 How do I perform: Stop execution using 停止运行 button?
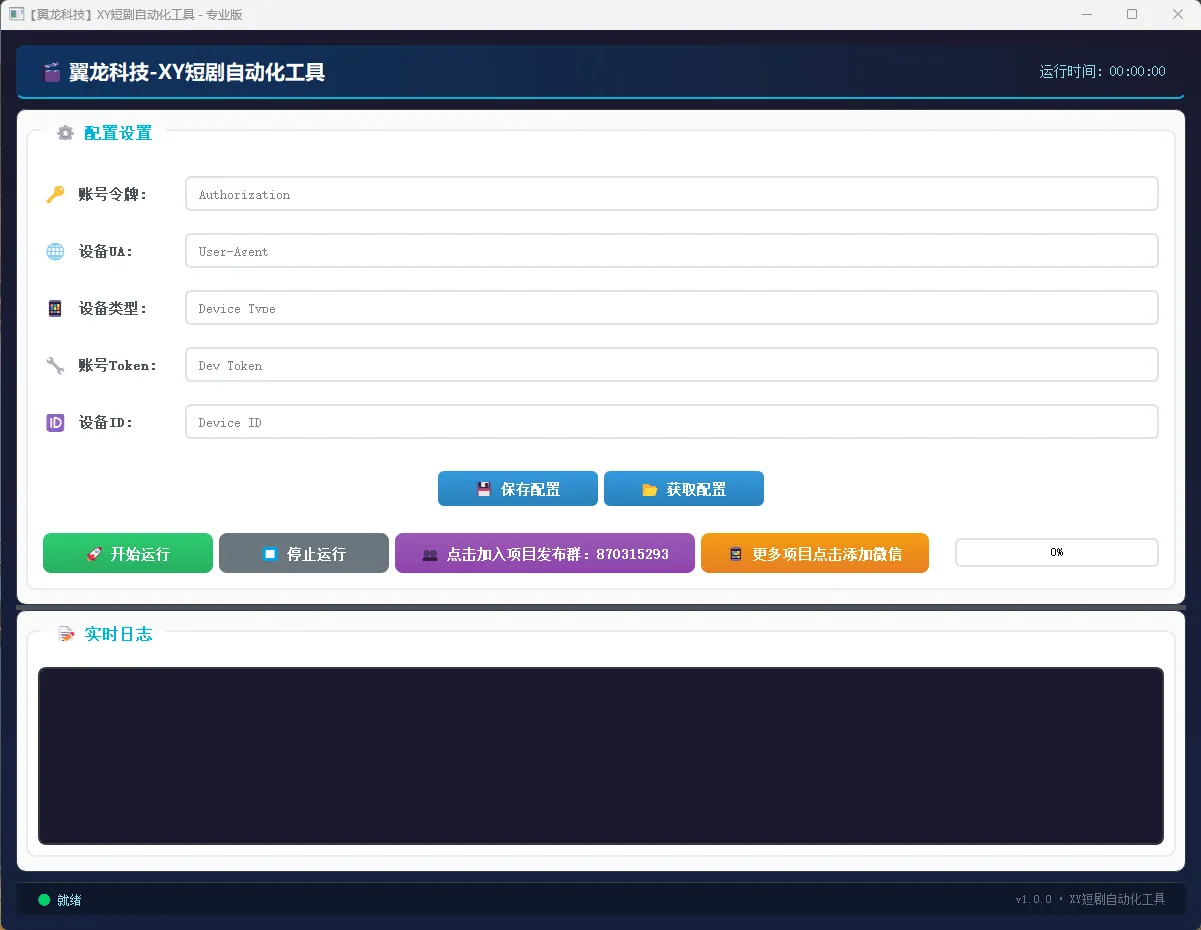pyautogui.click(x=304, y=554)
